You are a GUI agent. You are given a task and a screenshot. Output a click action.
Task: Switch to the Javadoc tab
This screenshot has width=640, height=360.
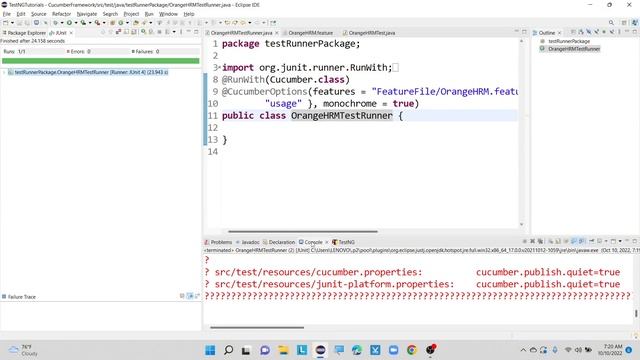[x=247, y=242]
